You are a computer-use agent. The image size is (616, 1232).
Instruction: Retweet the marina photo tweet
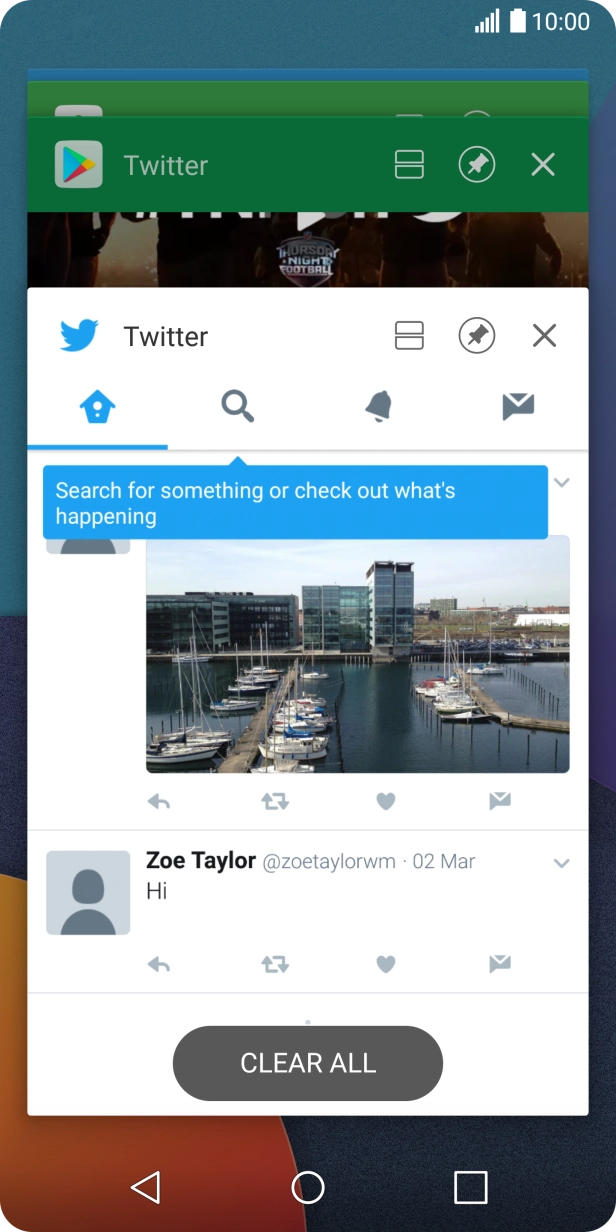coord(275,801)
